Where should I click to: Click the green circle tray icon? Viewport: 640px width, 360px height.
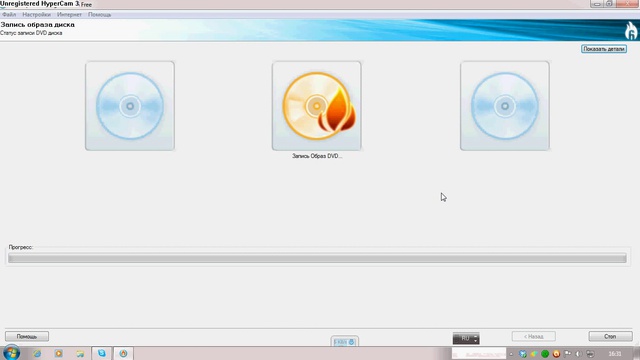(x=545, y=354)
